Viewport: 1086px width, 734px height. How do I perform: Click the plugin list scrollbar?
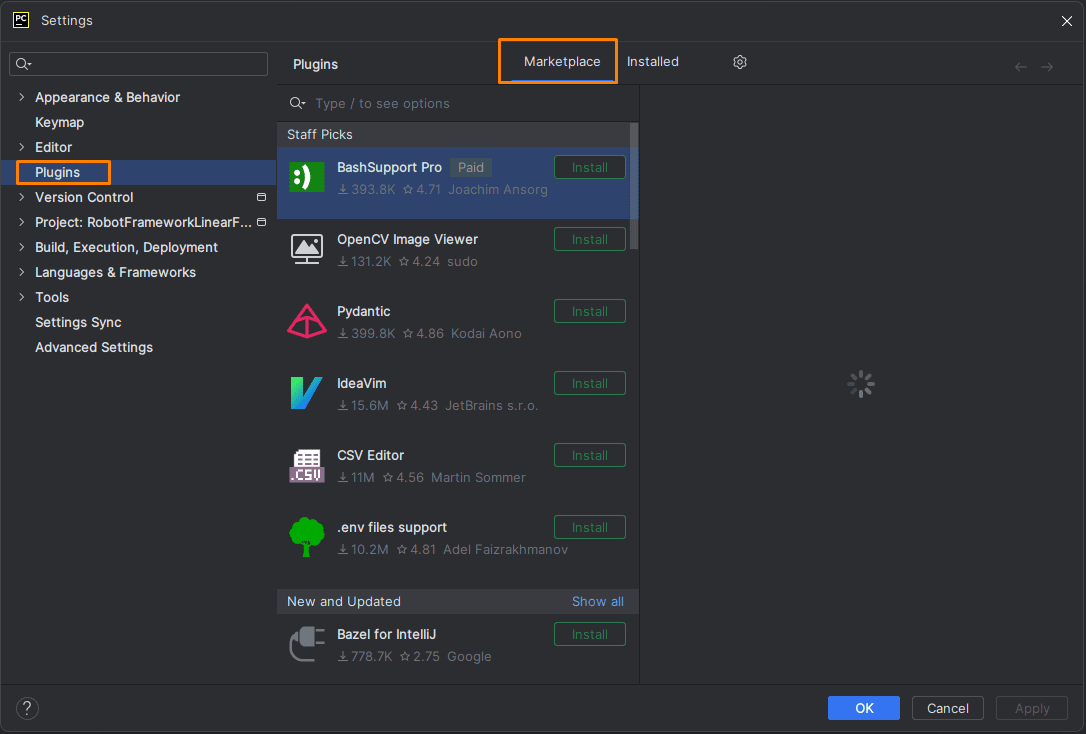pos(634,186)
